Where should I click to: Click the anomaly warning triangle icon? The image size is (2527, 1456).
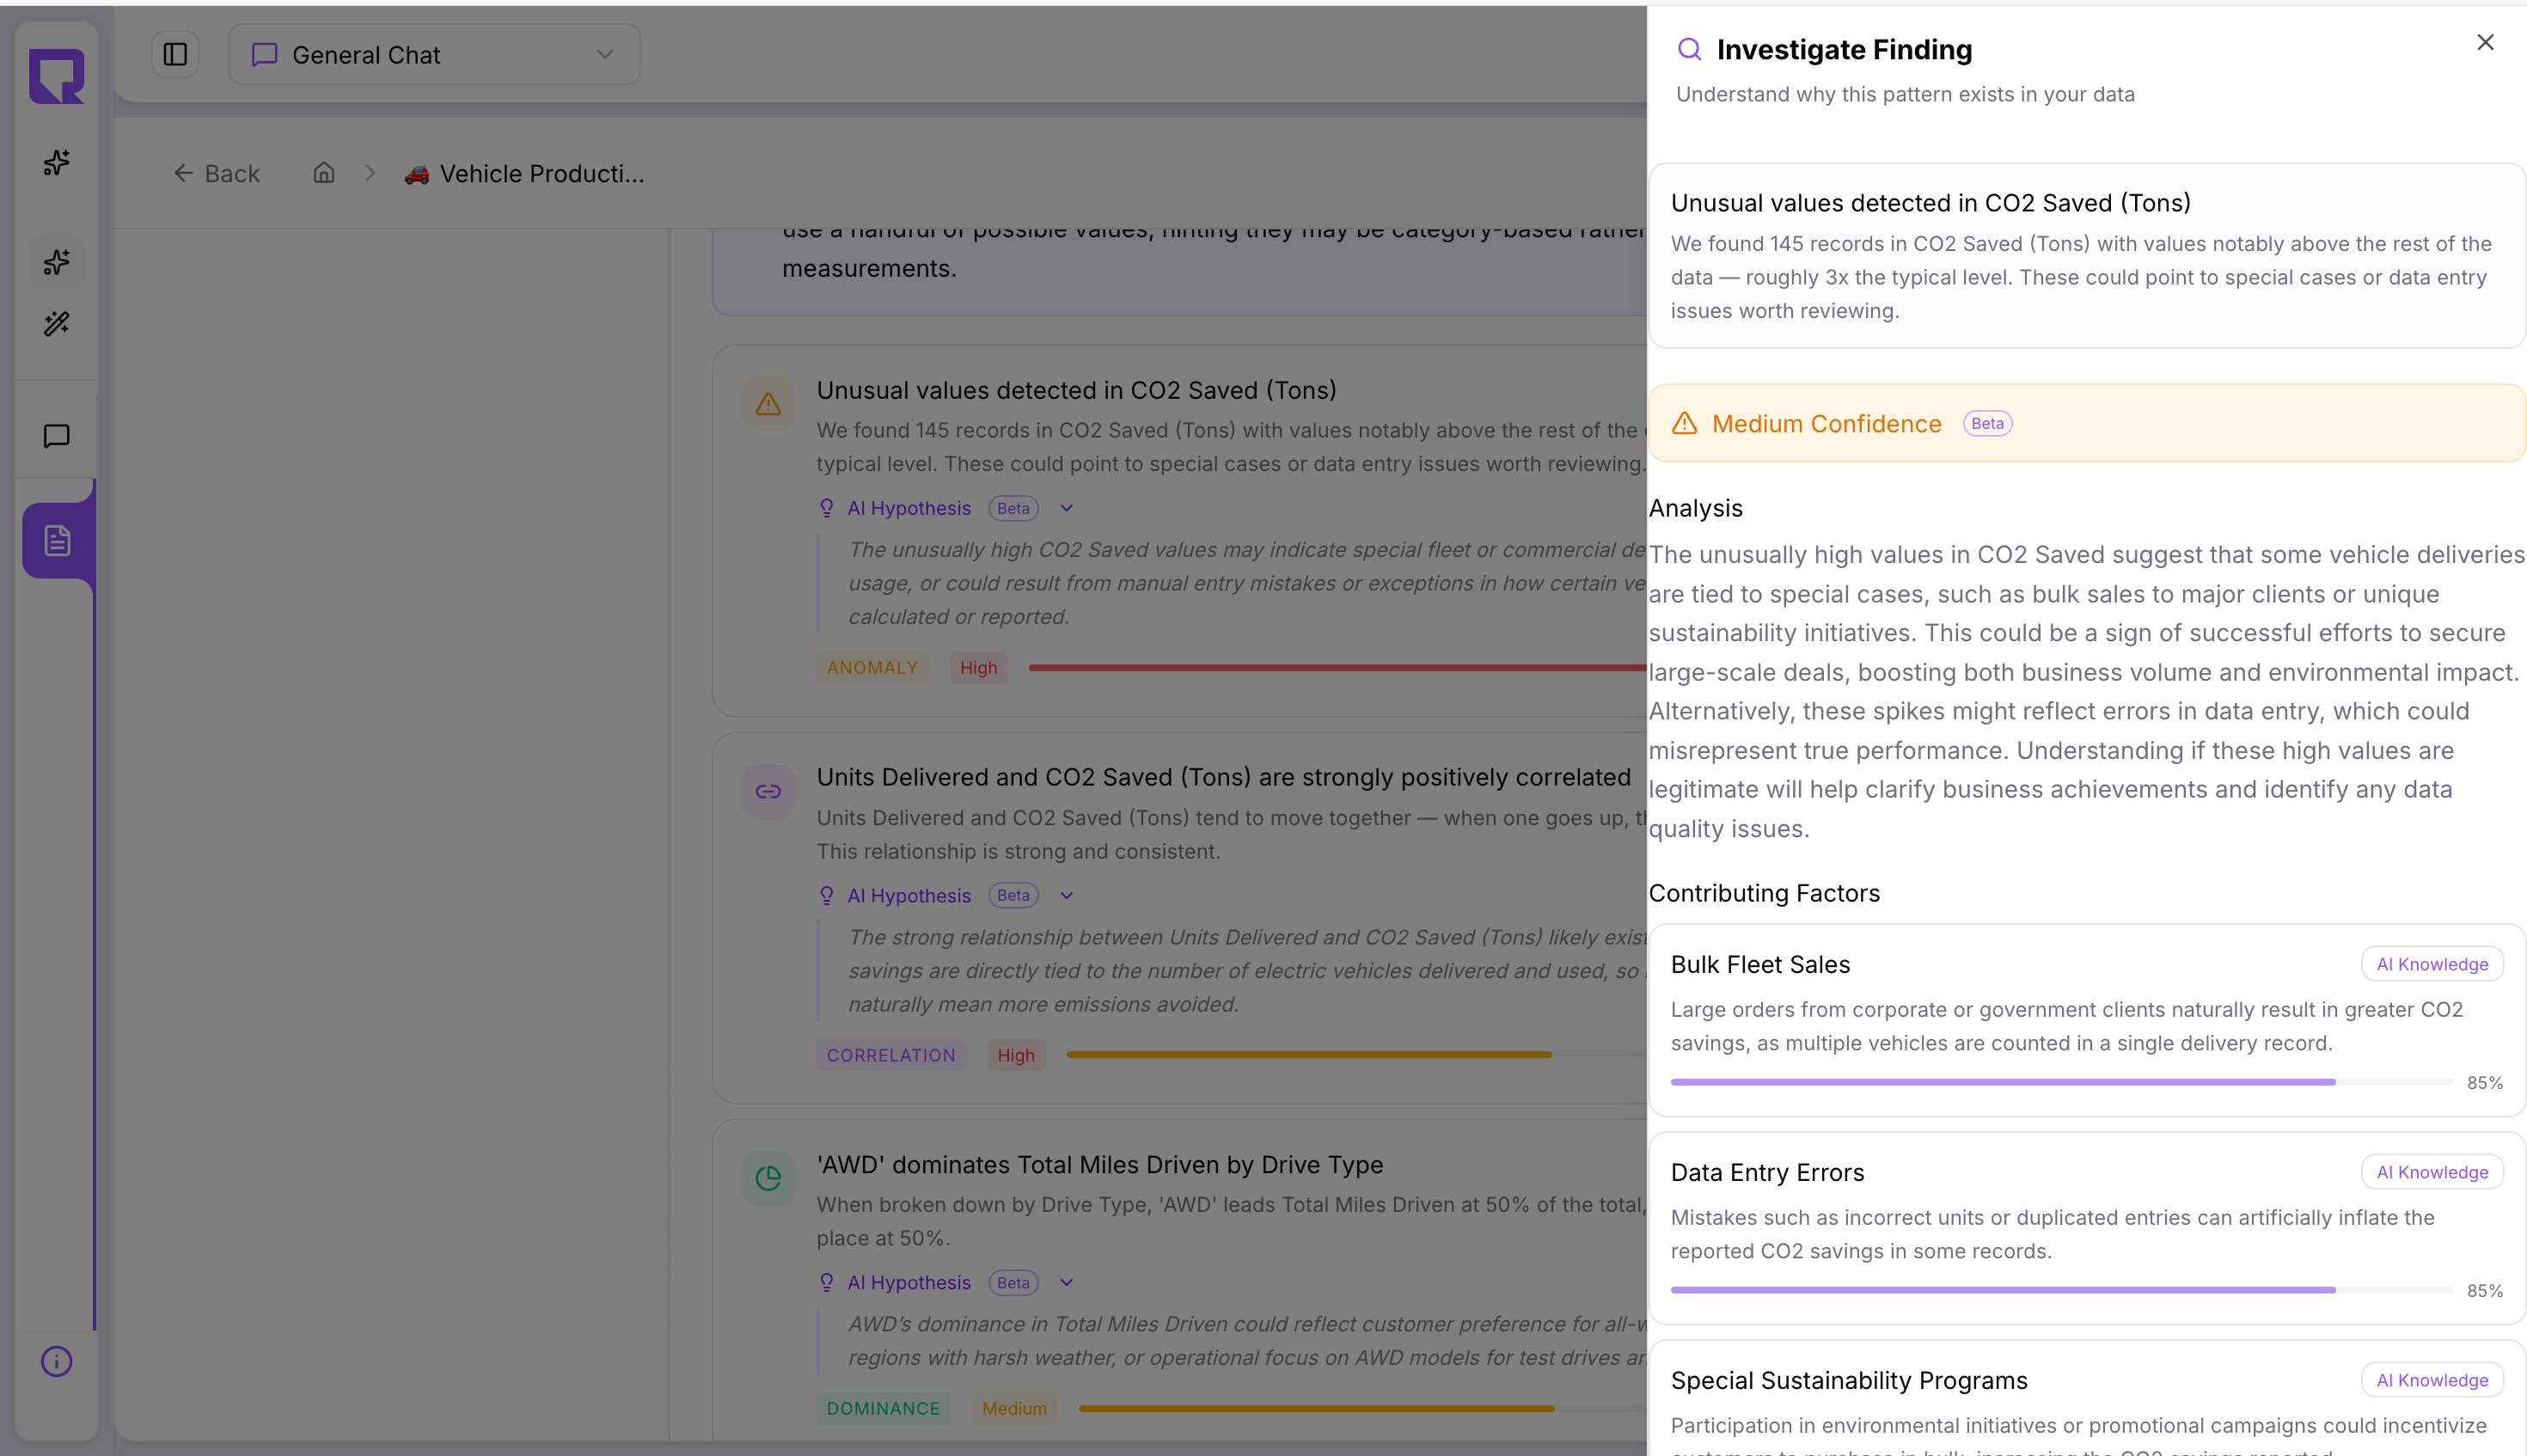[768, 404]
